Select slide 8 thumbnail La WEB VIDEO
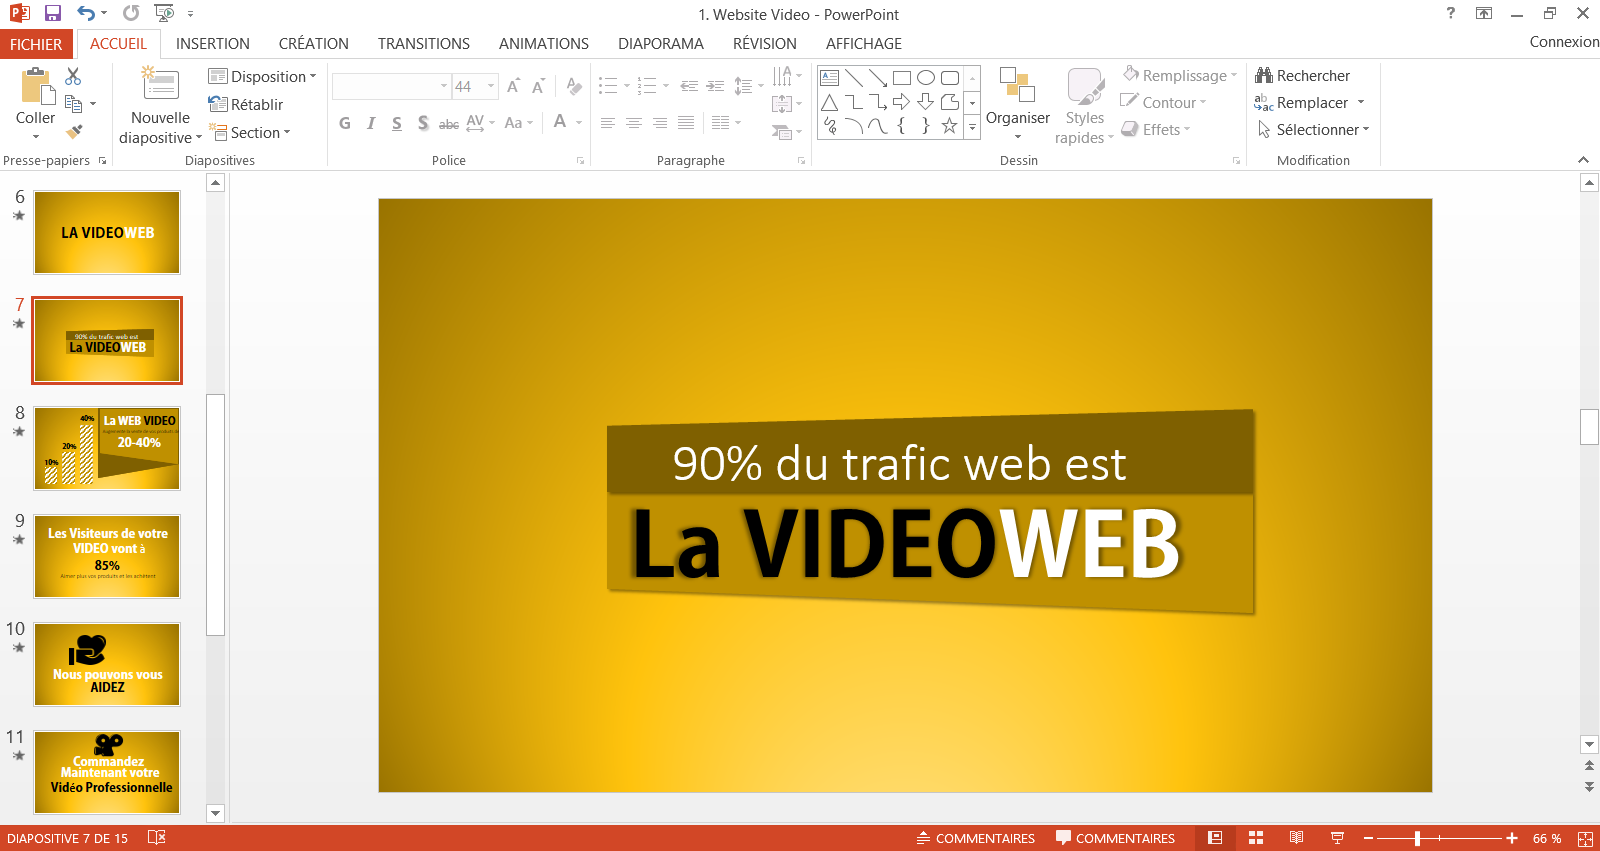The width and height of the screenshot is (1600, 851). pos(107,448)
